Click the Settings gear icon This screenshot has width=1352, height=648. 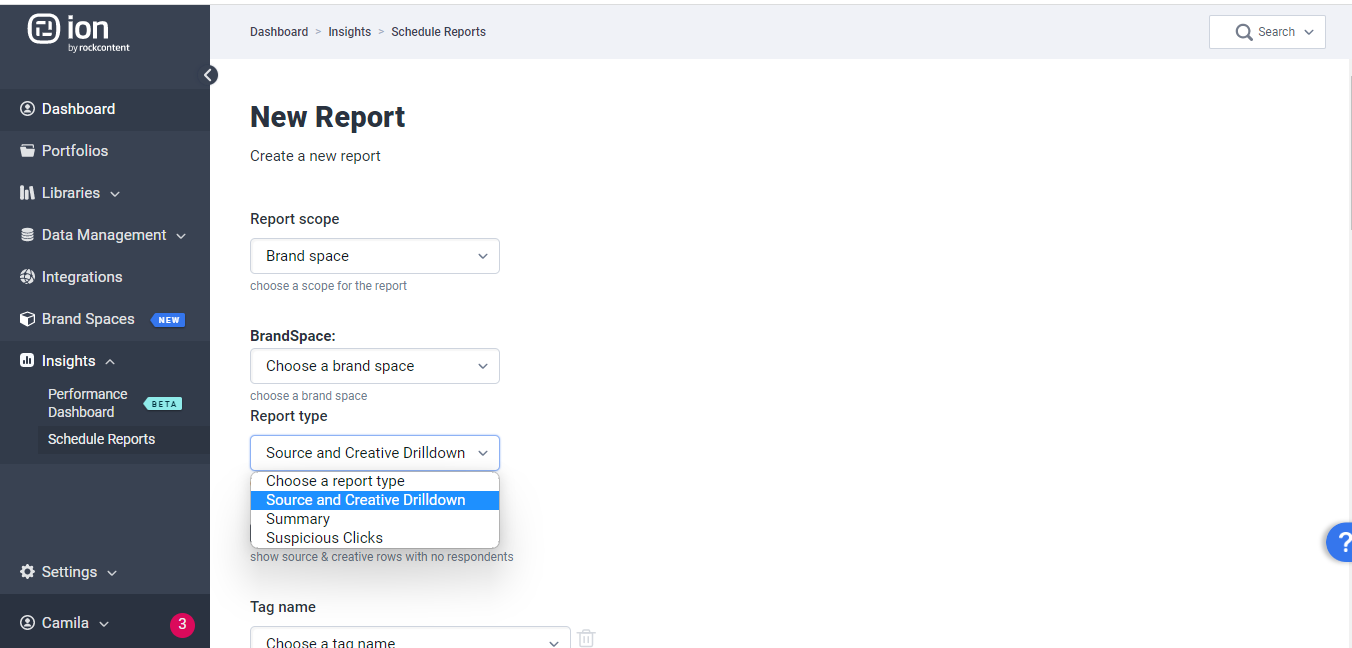[27, 572]
